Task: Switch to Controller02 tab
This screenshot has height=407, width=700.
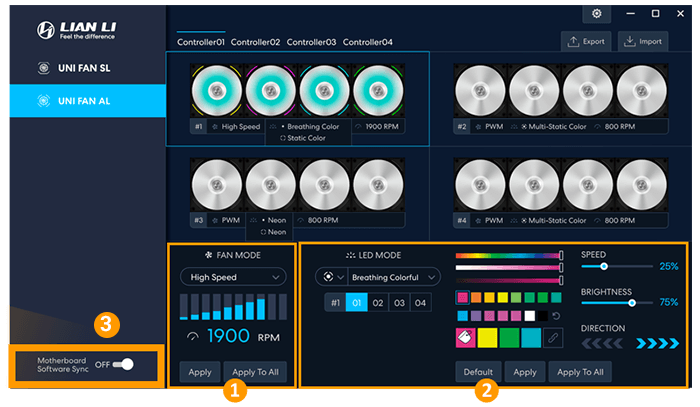Action: (256, 42)
